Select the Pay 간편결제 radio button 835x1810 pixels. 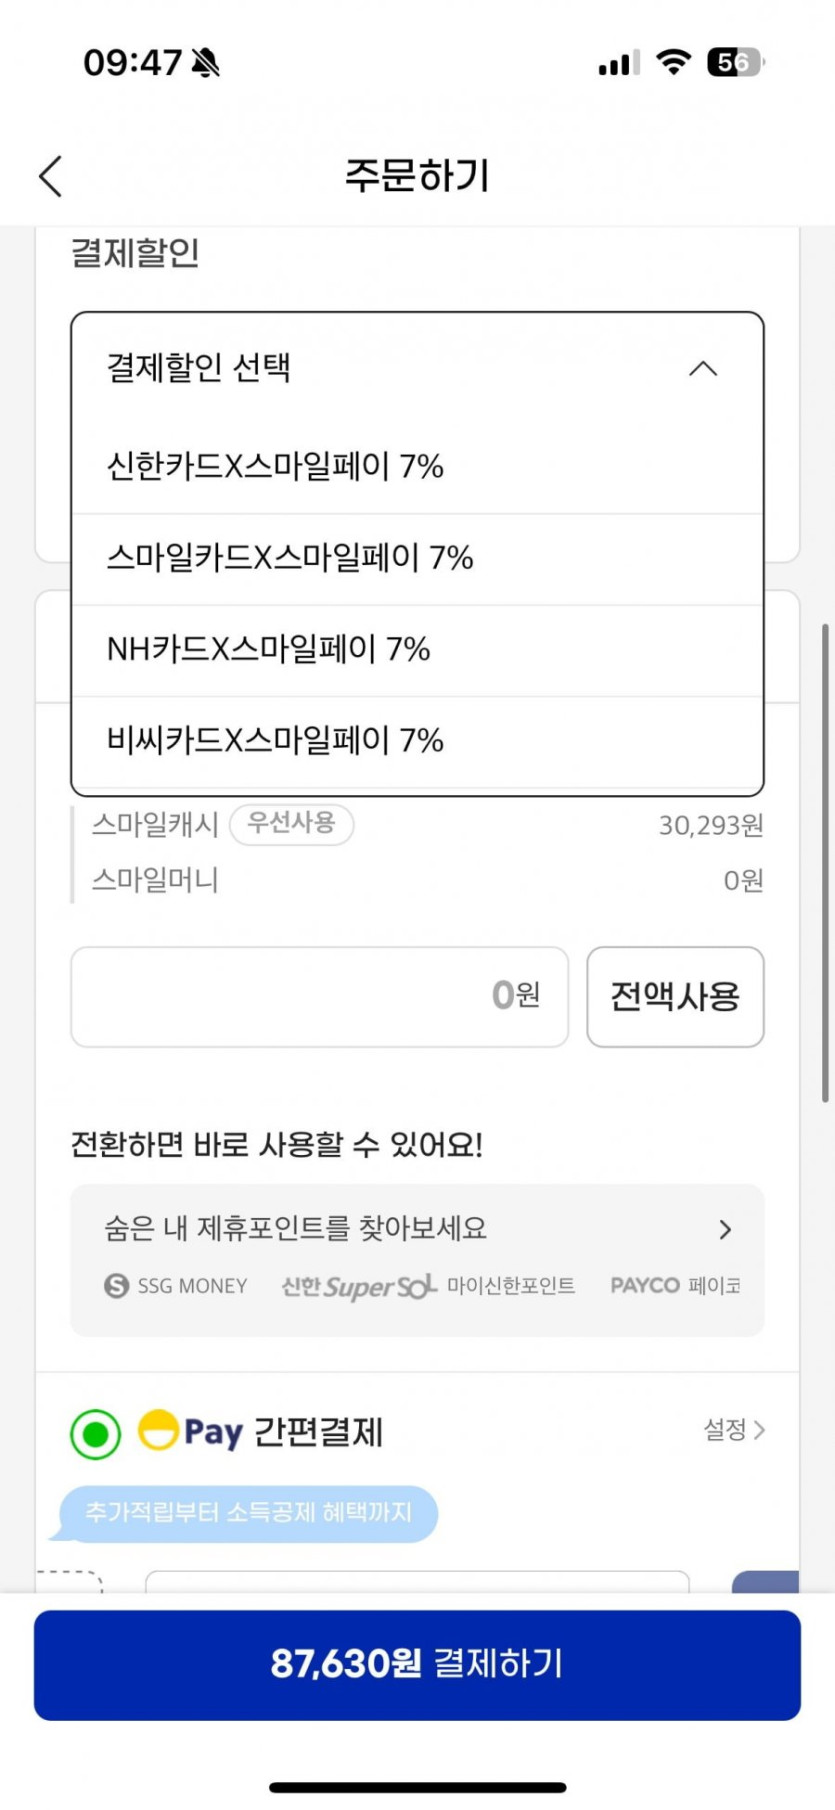(x=96, y=1434)
